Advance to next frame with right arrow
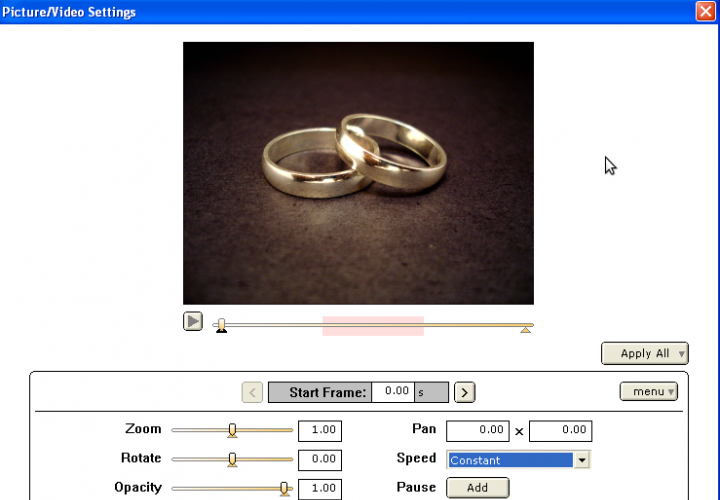 pyautogui.click(x=464, y=392)
